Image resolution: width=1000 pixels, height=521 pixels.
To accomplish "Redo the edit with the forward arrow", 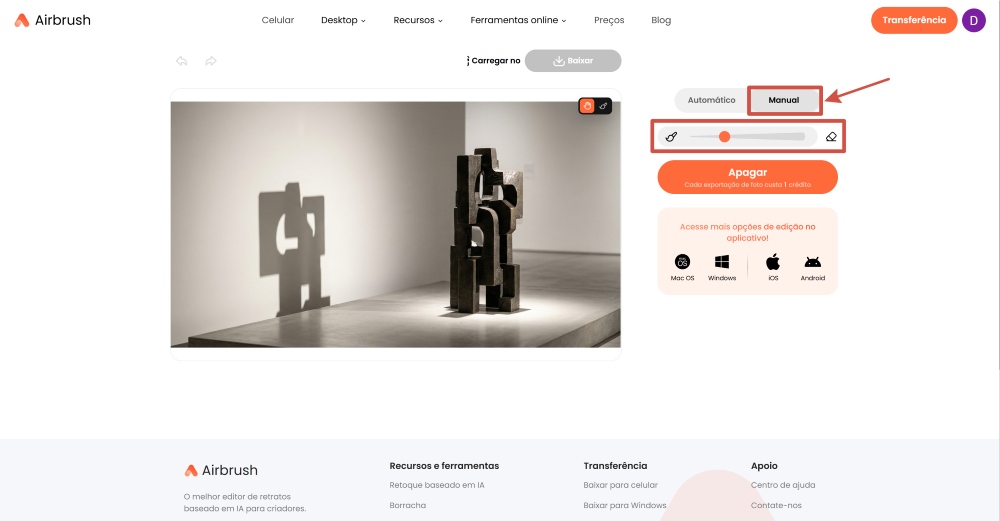I will pos(211,61).
